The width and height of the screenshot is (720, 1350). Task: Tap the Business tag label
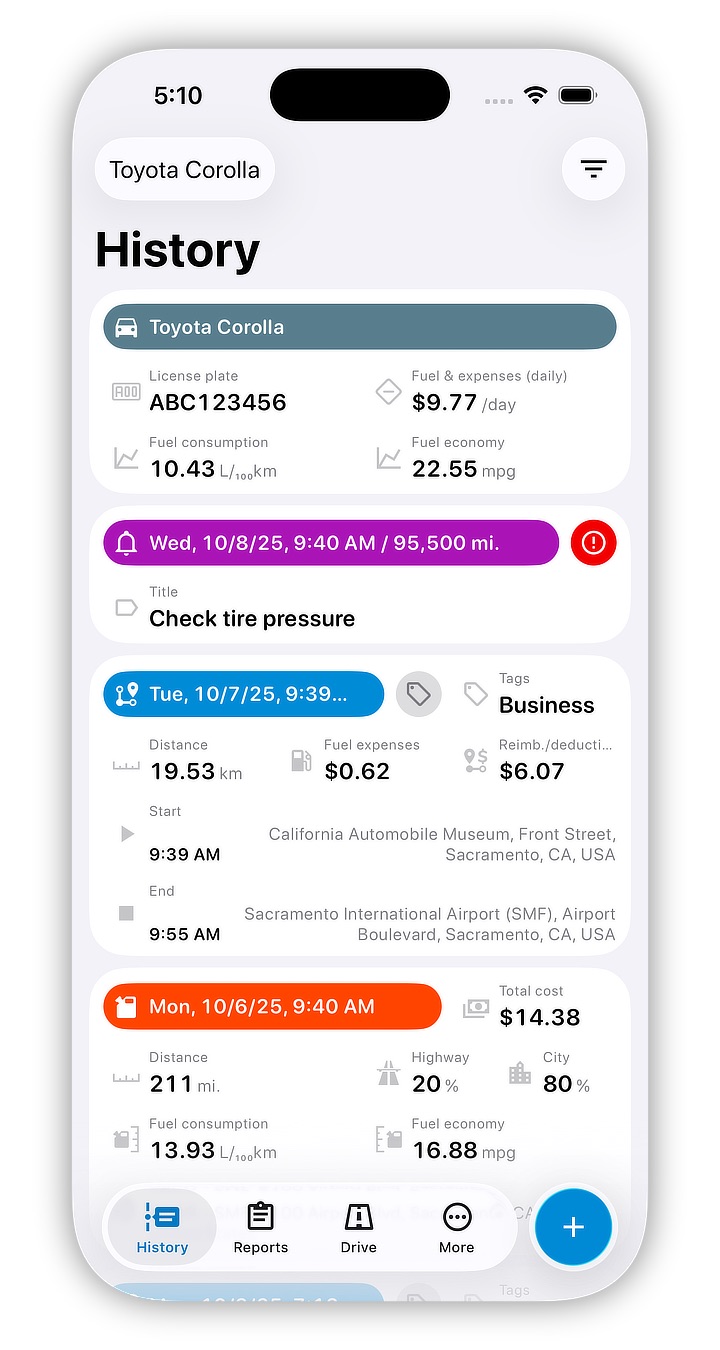(546, 705)
